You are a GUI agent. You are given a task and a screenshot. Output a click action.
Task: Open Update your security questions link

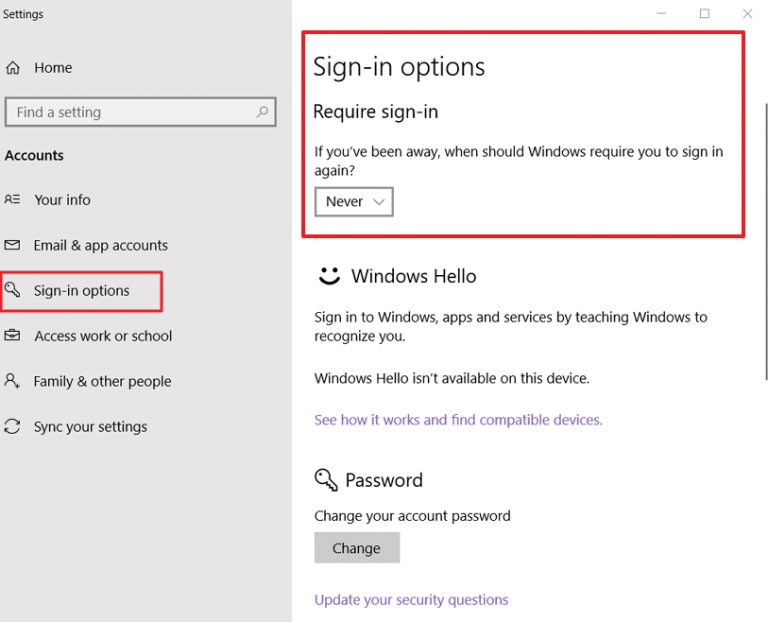tap(411, 599)
